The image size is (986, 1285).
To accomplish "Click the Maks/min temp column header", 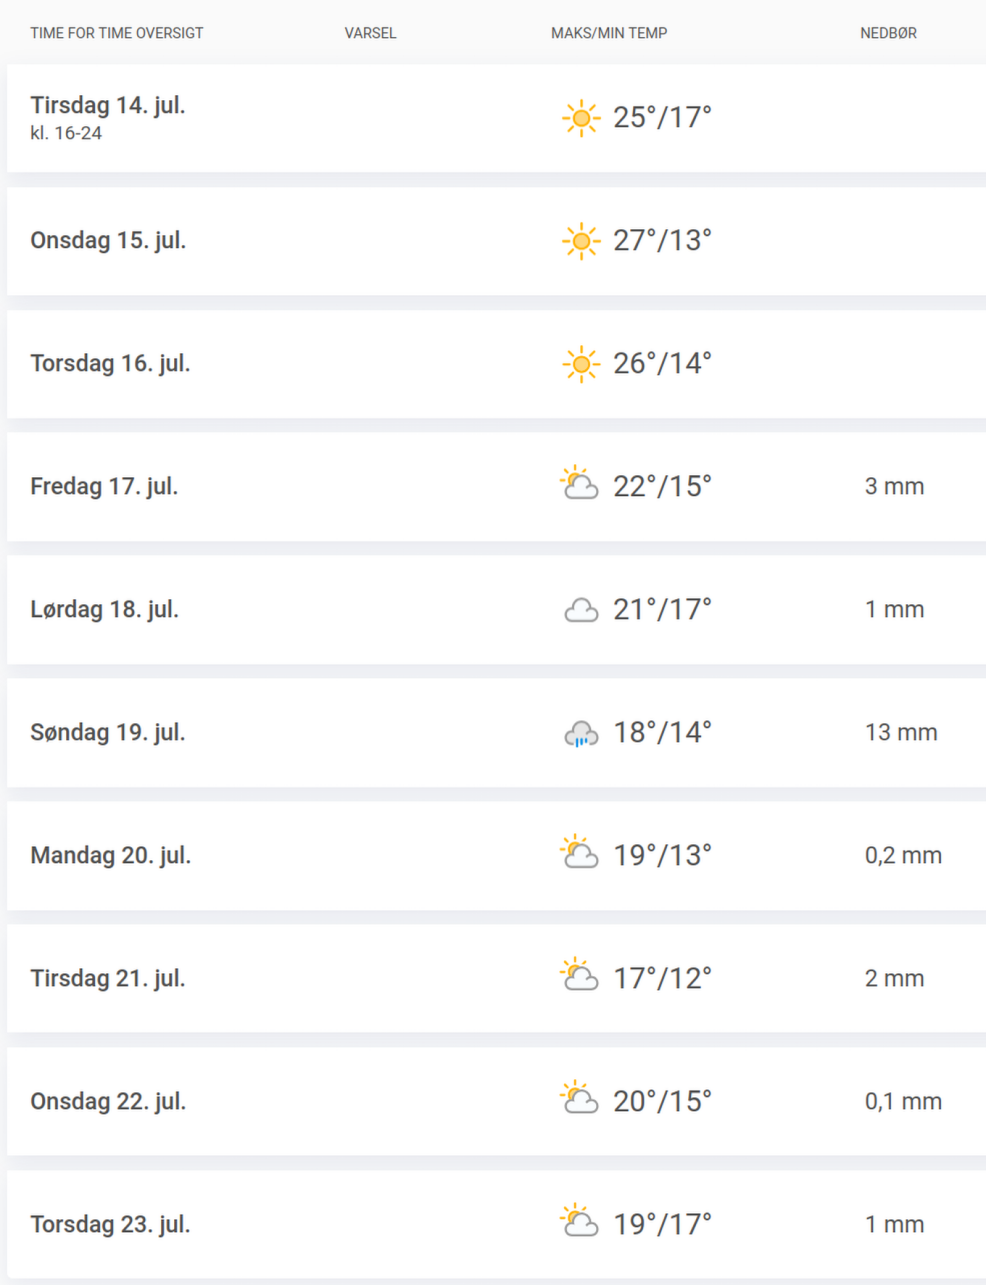I will tap(609, 33).
